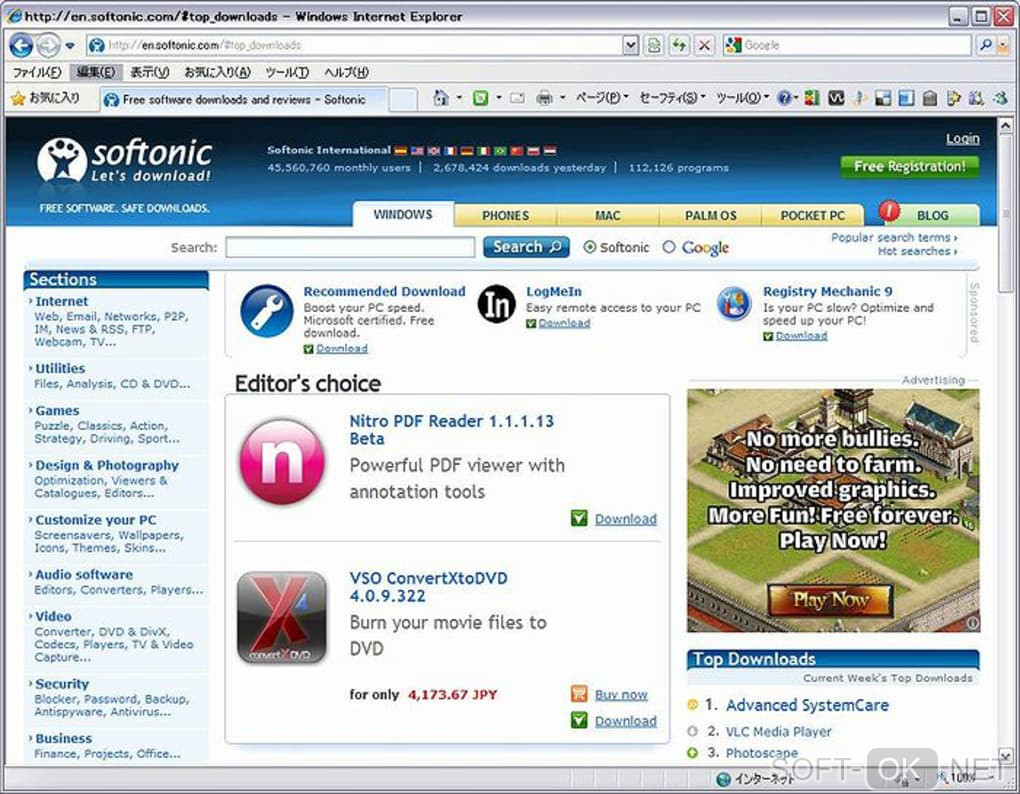
Task: Expand the feeds dropdown arrow
Action: click(499, 98)
